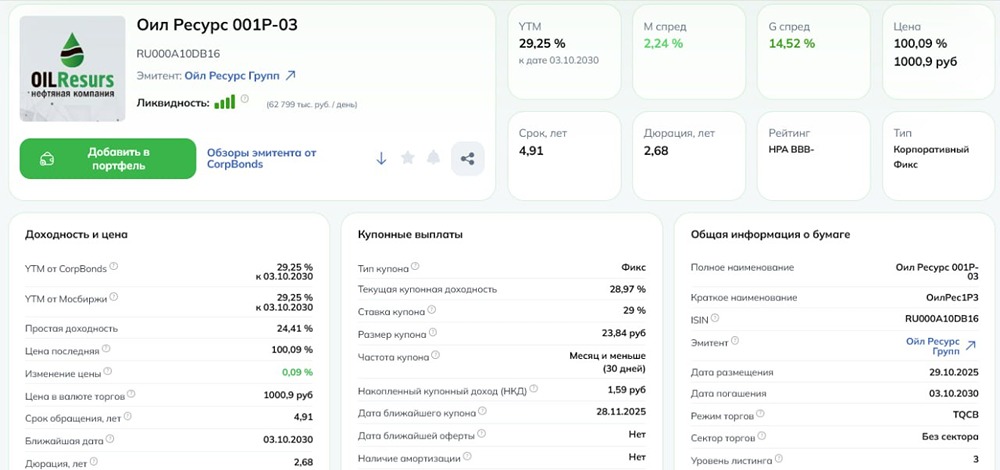Open help icon next to Изменение цены

[108, 371]
